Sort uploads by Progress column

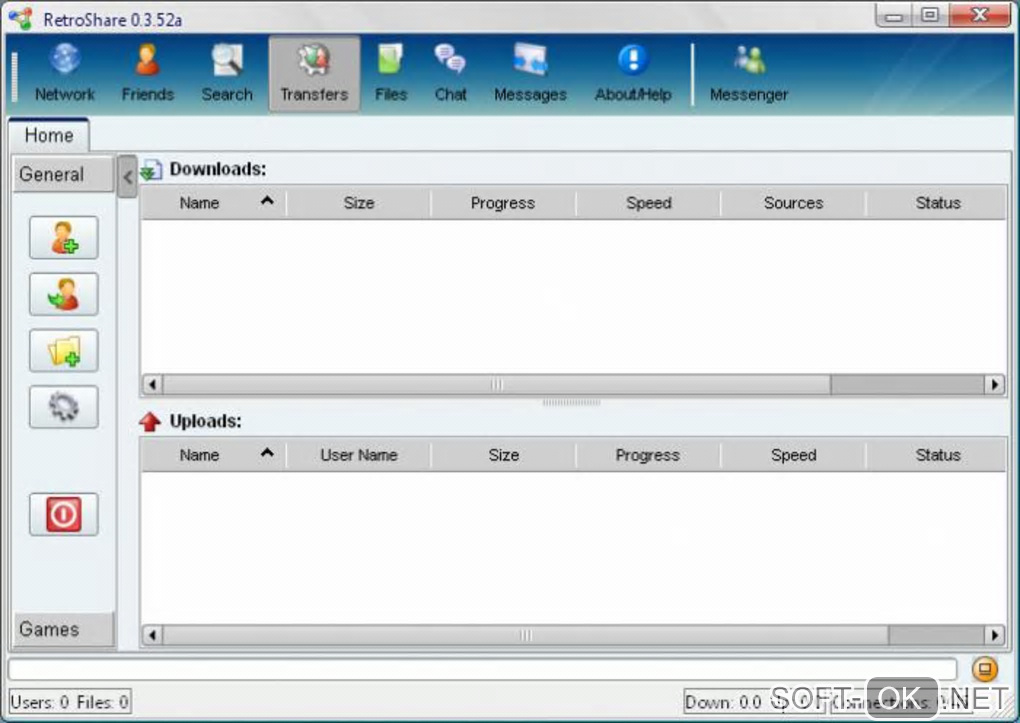649,455
